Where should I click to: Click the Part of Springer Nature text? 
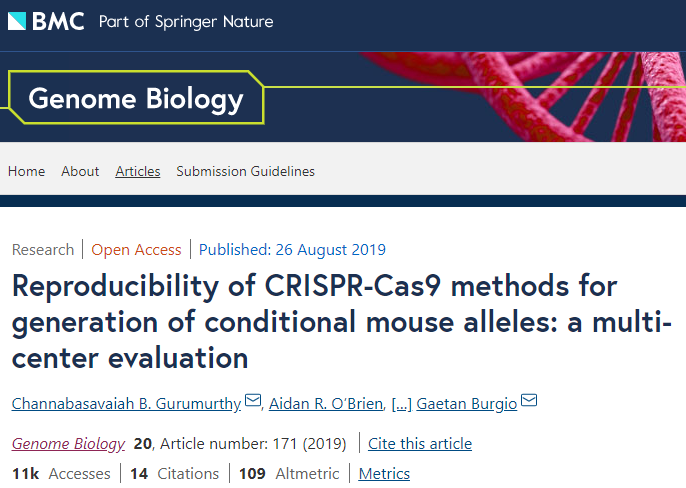(x=186, y=21)
